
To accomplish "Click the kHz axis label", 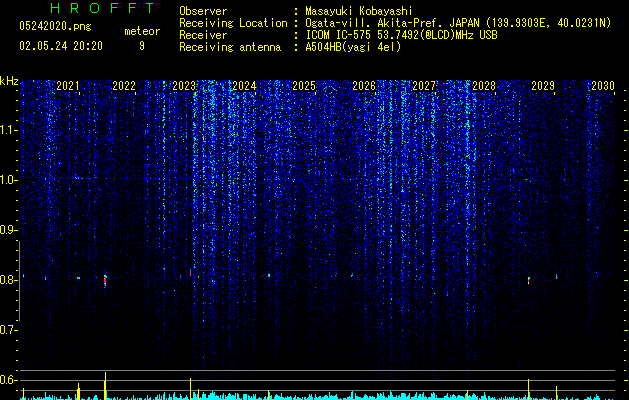I will coord(9,81).
